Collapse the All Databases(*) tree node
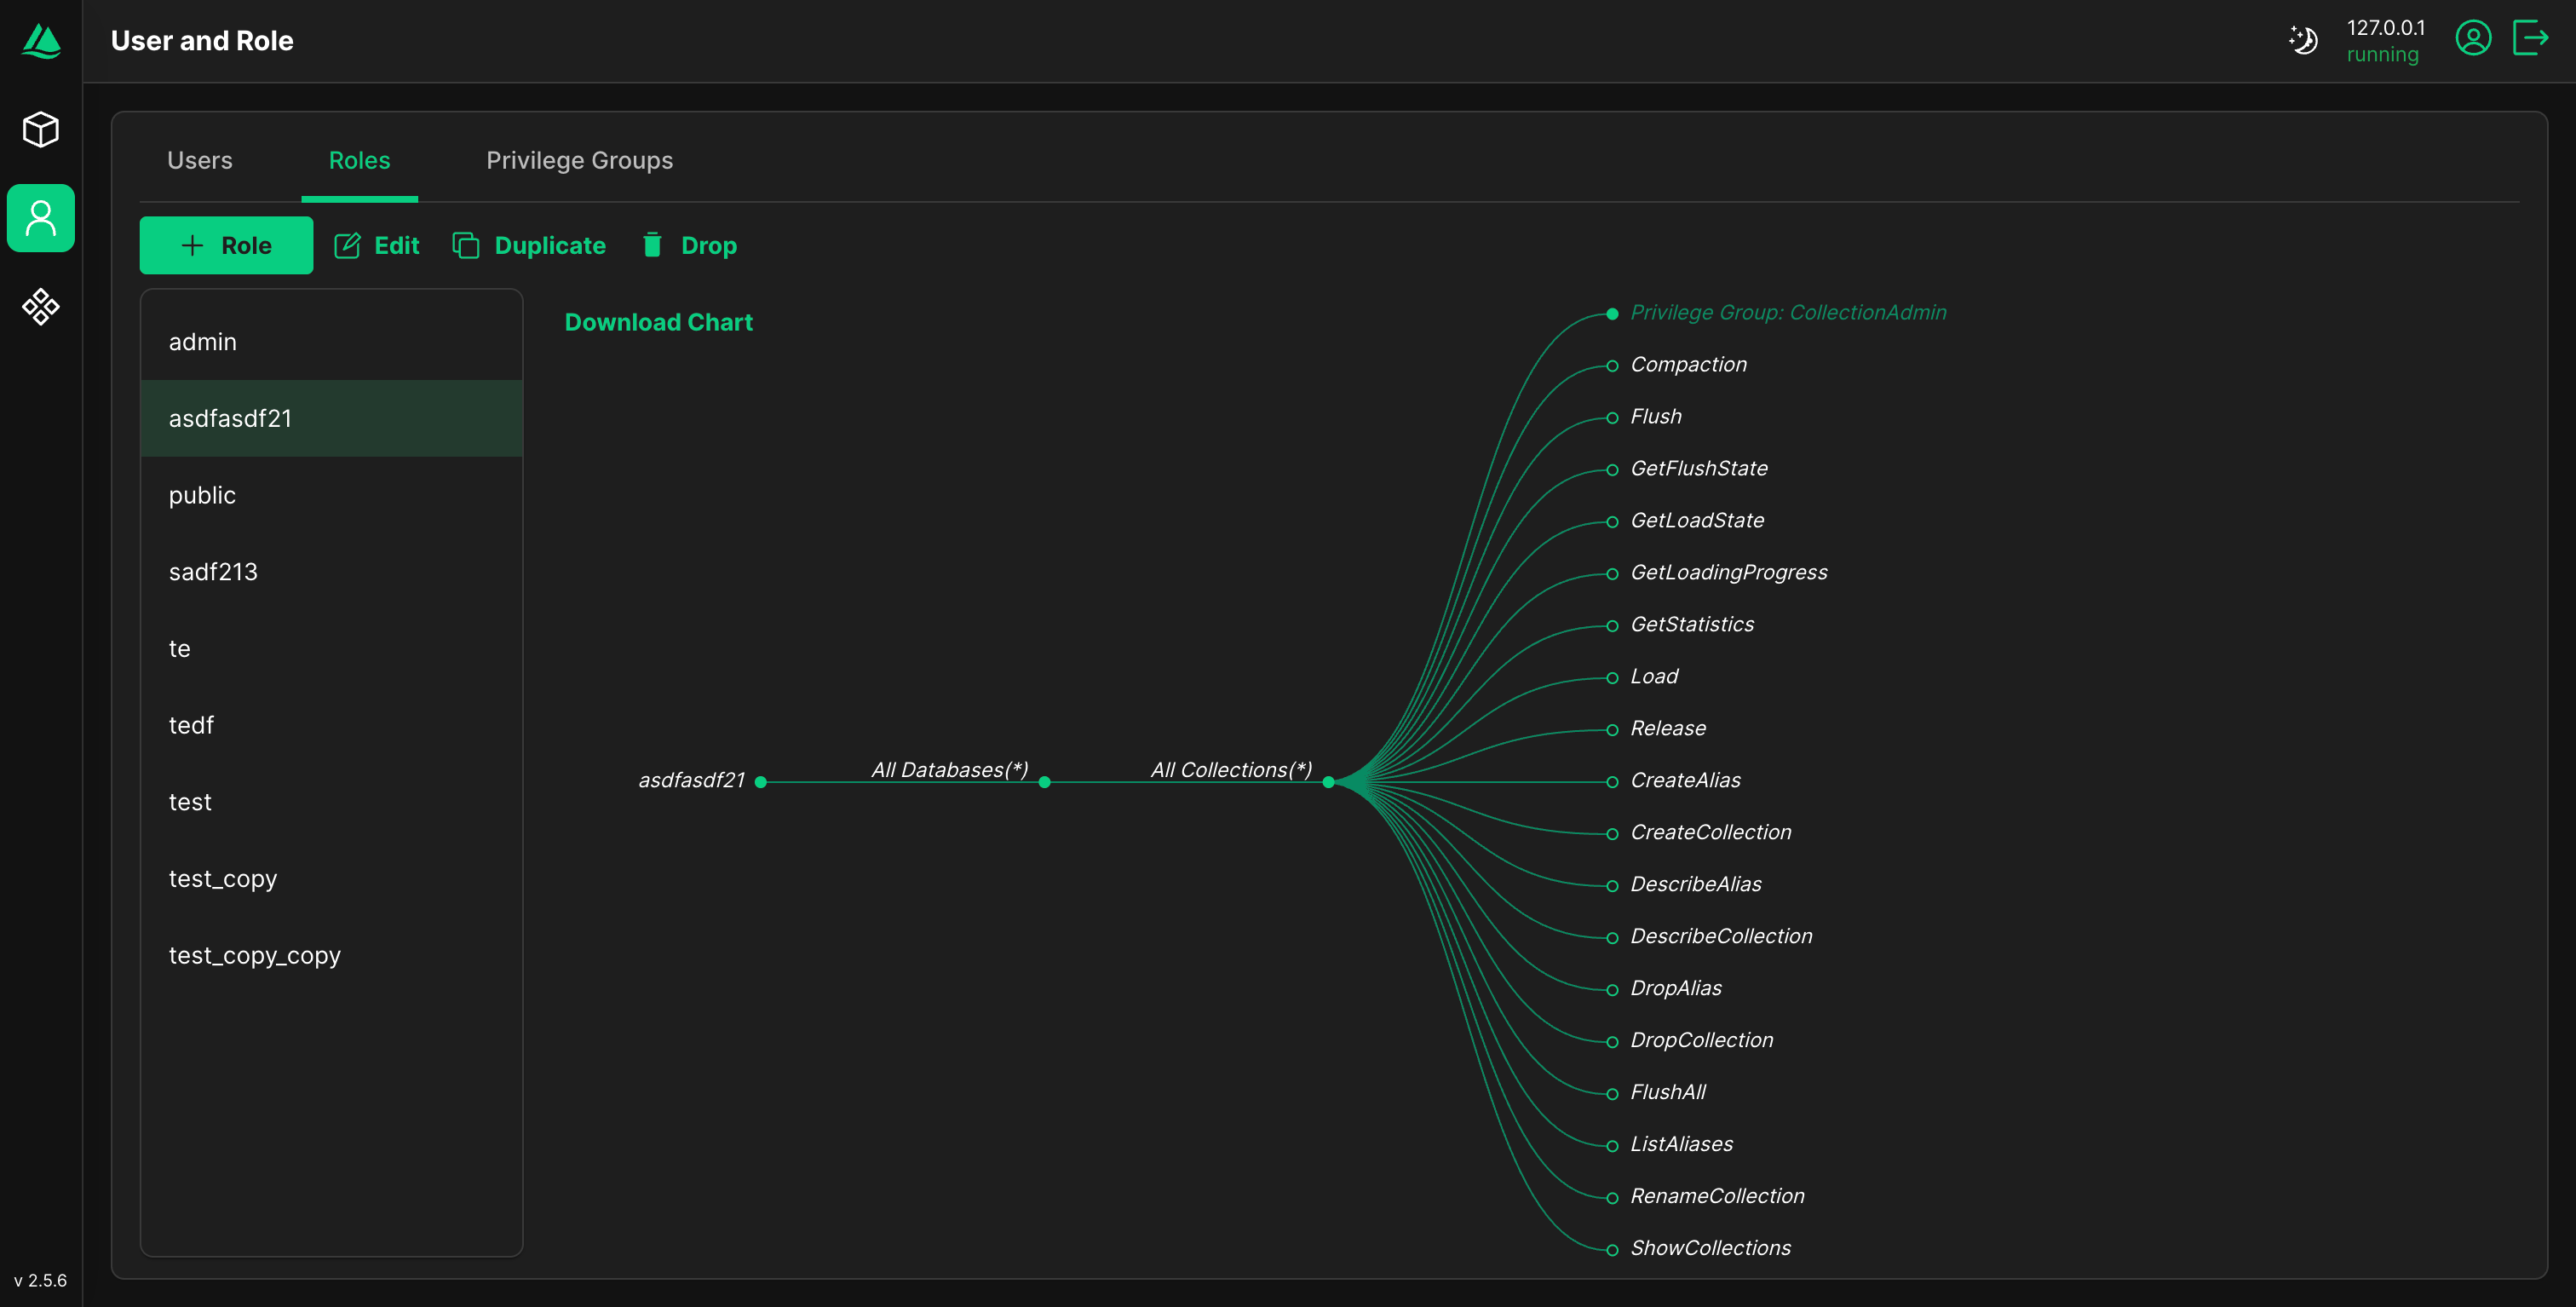The height and width of the screenshot is (1307, 2576). click(1044, 782)
